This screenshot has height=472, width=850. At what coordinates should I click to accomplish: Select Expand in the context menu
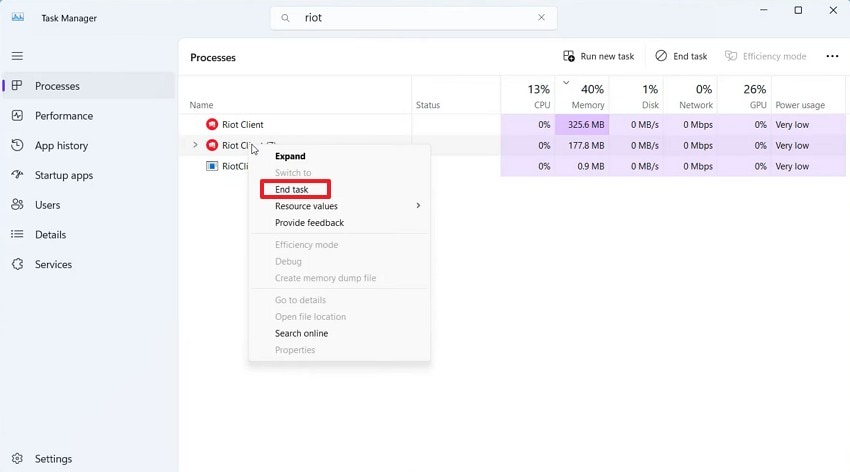tap(290, 156)
